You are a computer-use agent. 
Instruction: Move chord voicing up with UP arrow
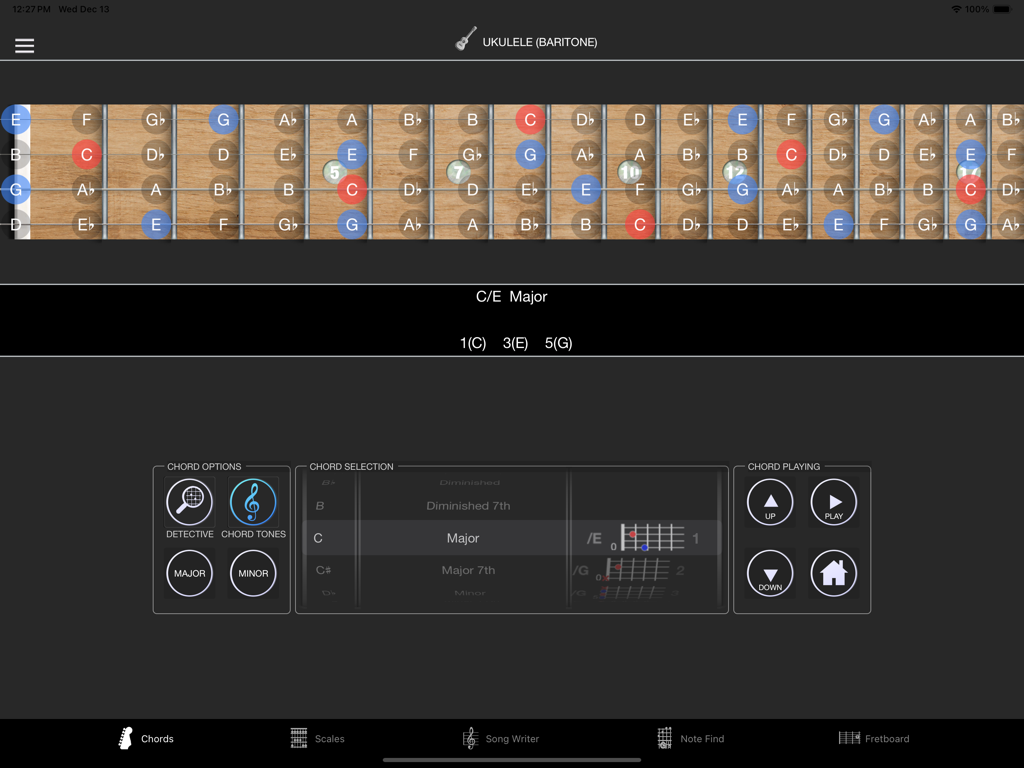tap(769, 502)
